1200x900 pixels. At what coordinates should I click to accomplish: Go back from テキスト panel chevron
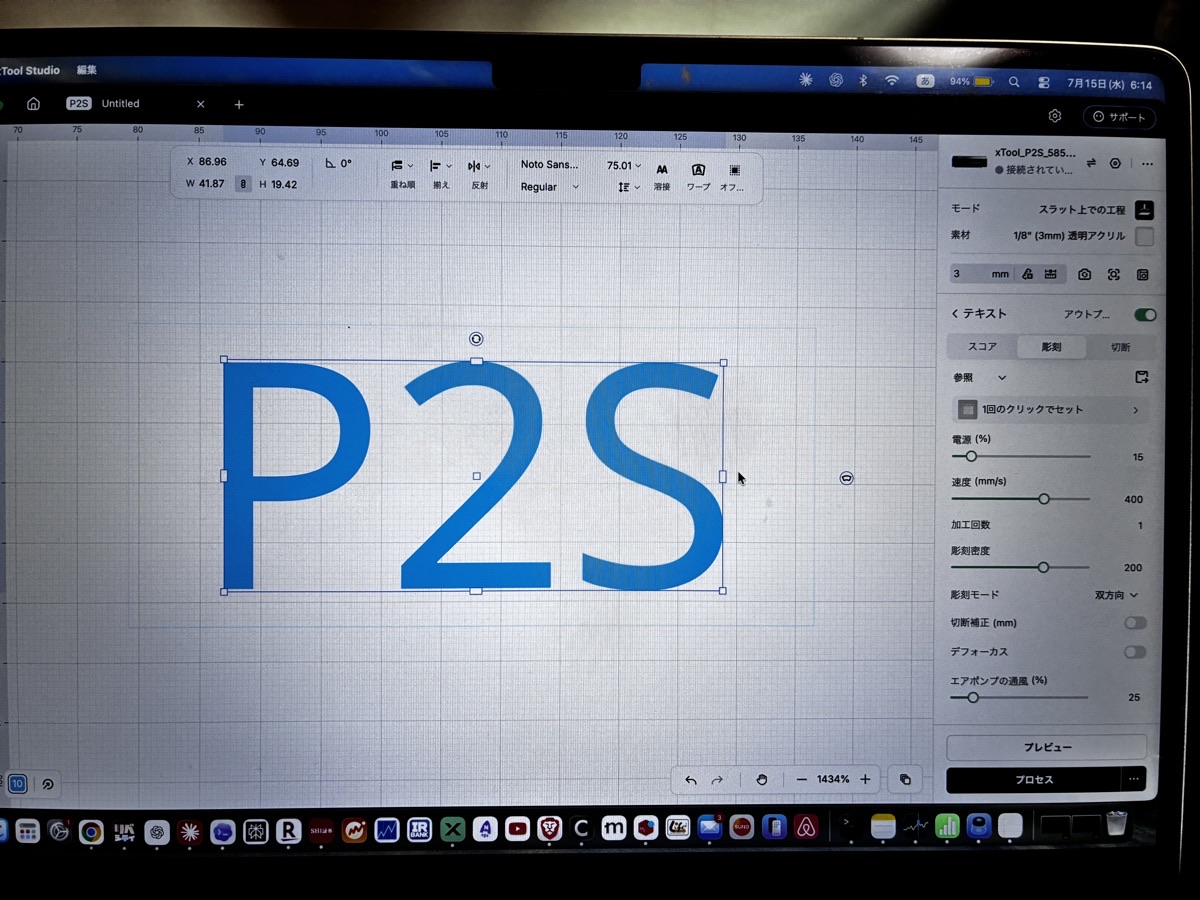[x=955, y=314]
